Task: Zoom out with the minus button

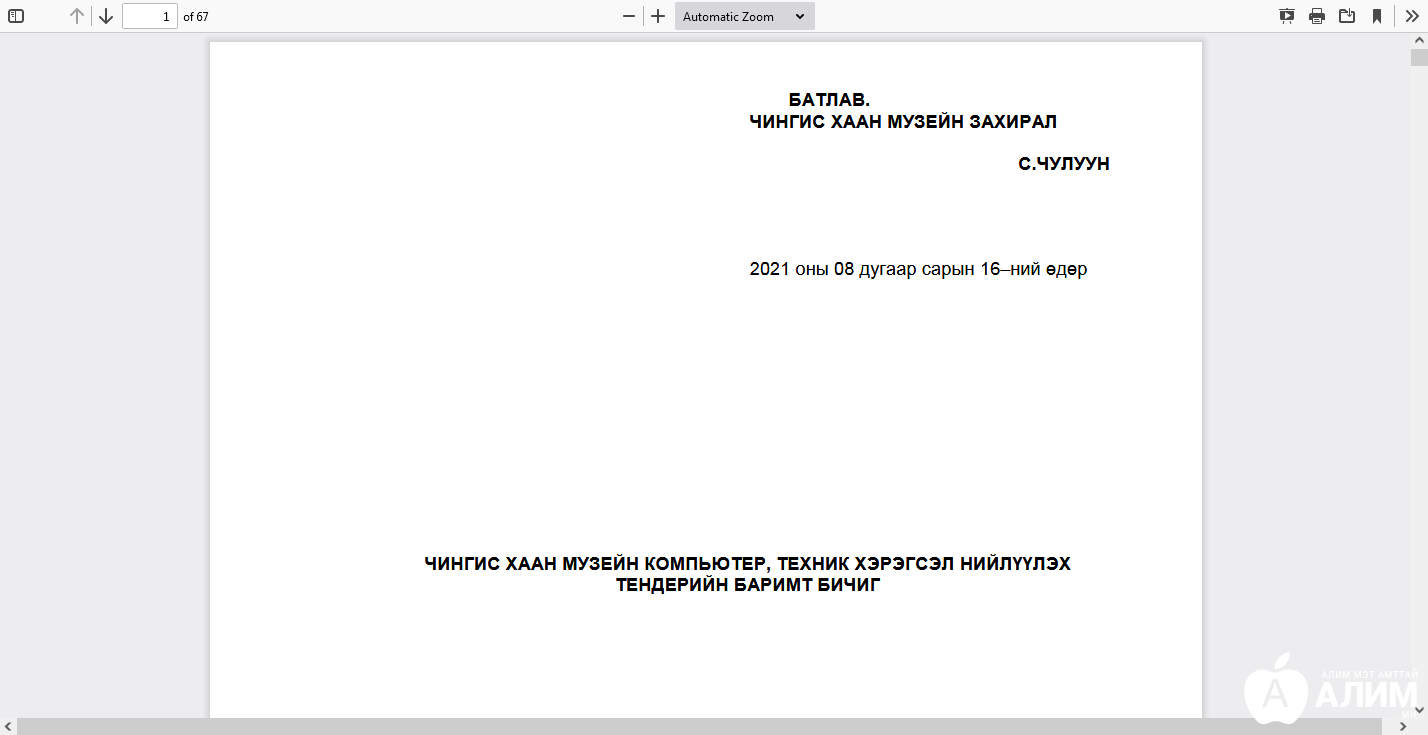Action: click(629, 16)
